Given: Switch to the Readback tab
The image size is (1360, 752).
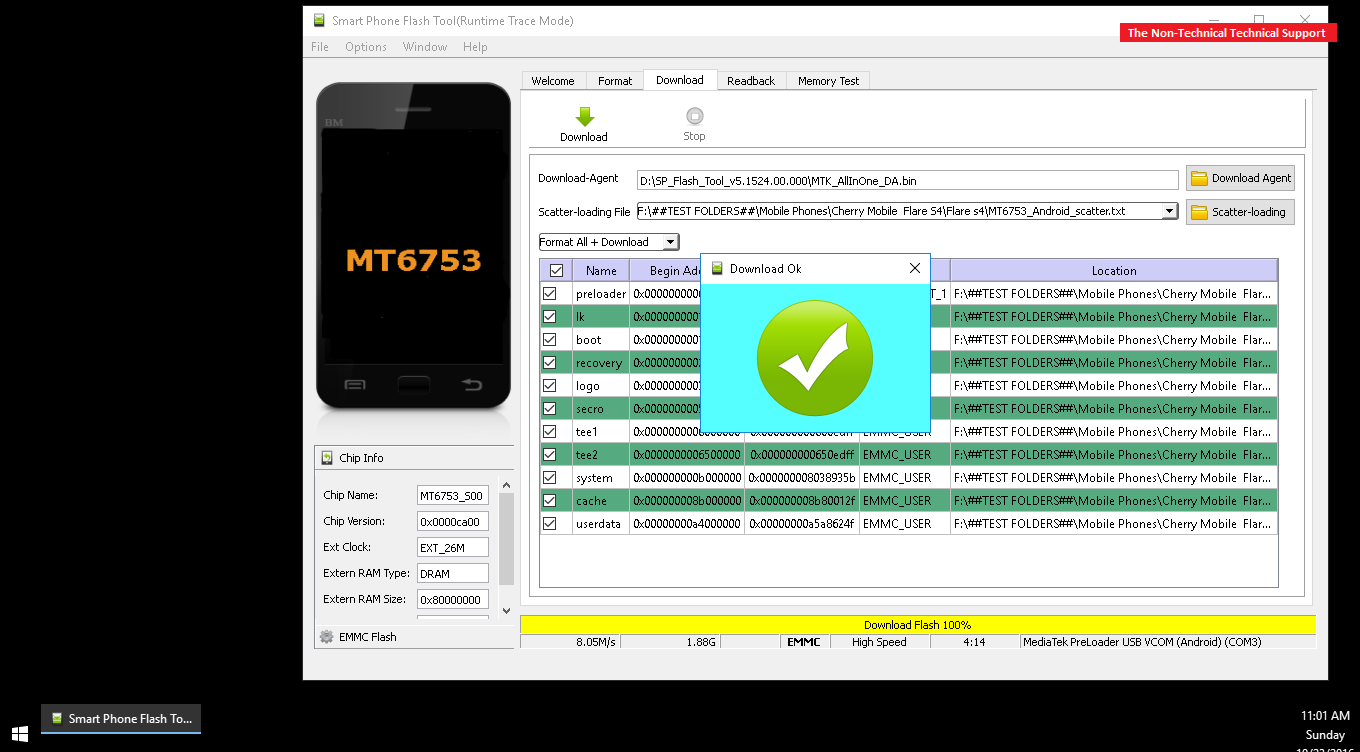Looking at the screenshot, I should pyautogui.click(x=751, y=81).
